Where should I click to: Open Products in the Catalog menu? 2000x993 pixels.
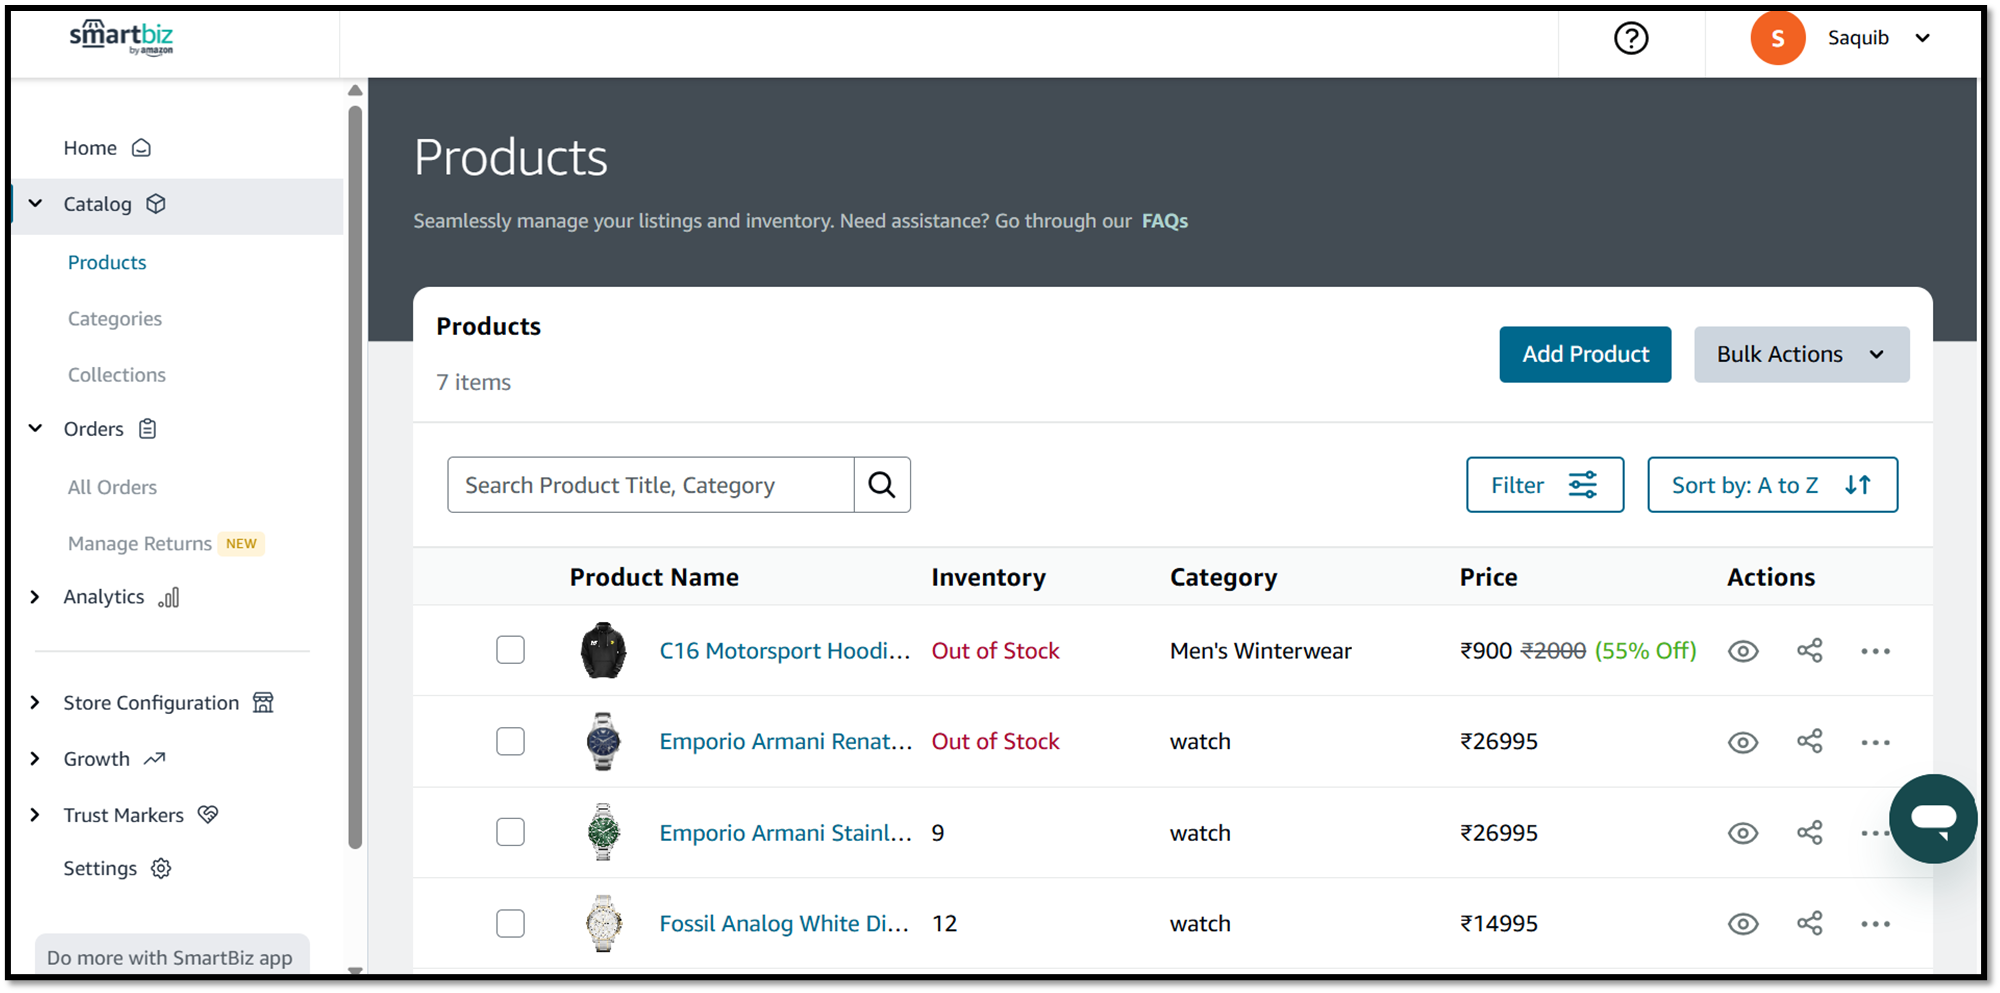coord(107,262)
